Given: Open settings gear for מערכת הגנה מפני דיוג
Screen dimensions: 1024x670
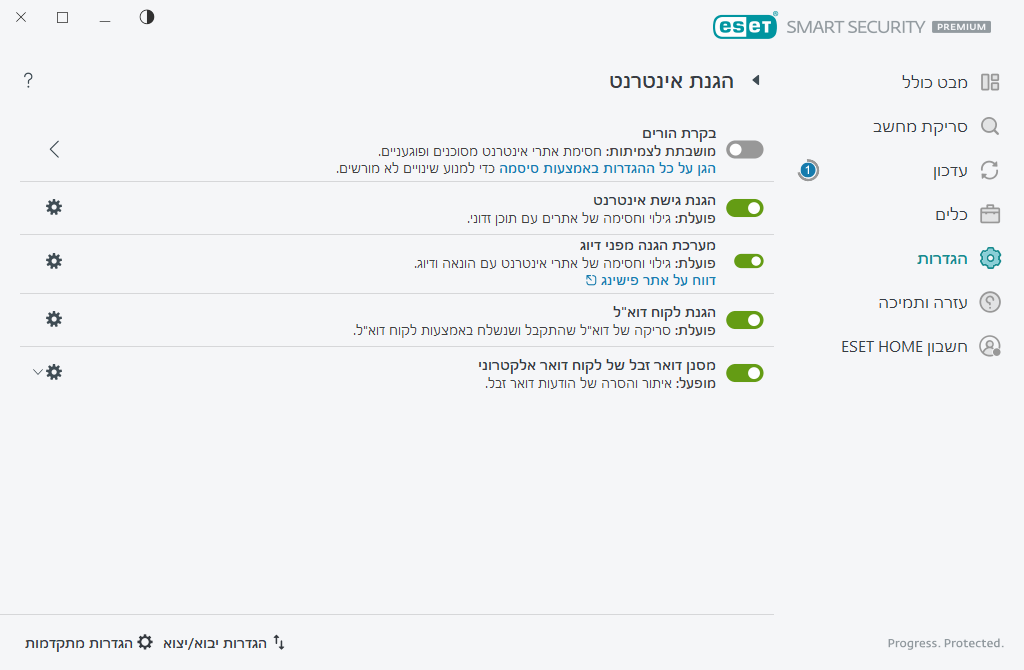Looking at the screenshot, I should 53,261.
